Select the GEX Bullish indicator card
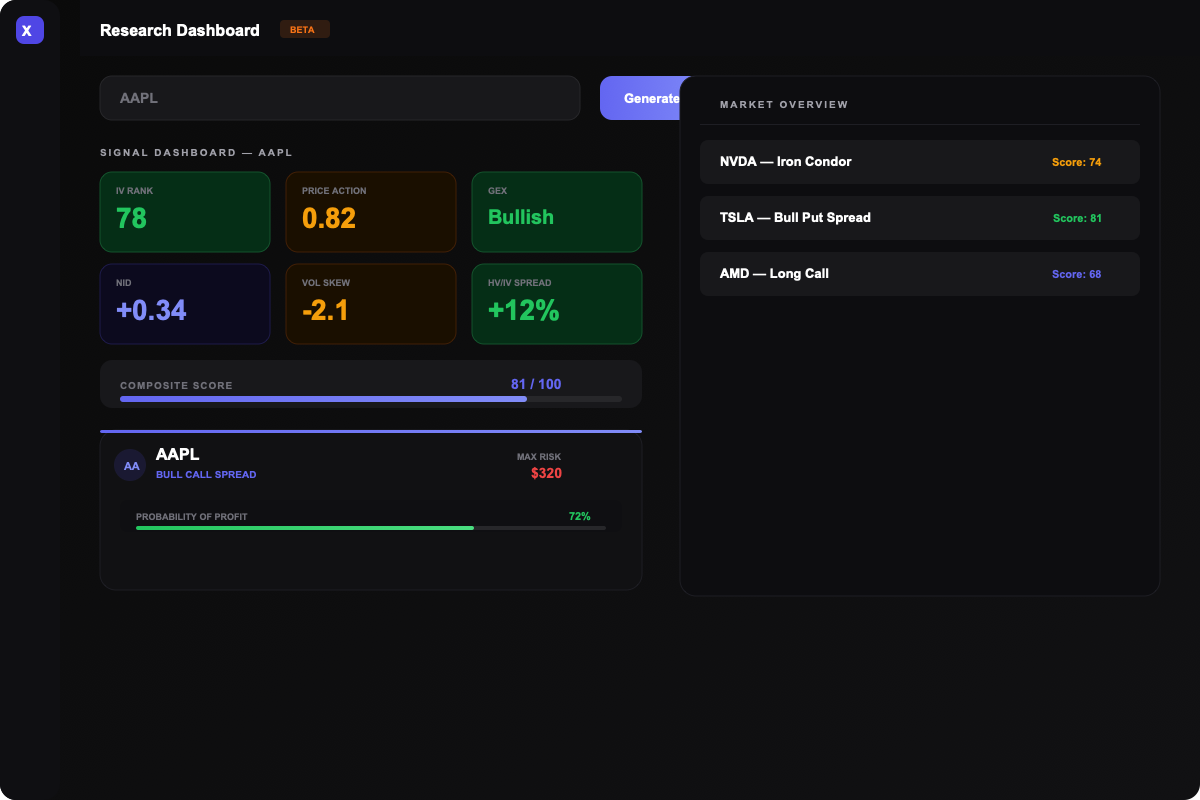The image size is (1200, 800). point(556,212)
